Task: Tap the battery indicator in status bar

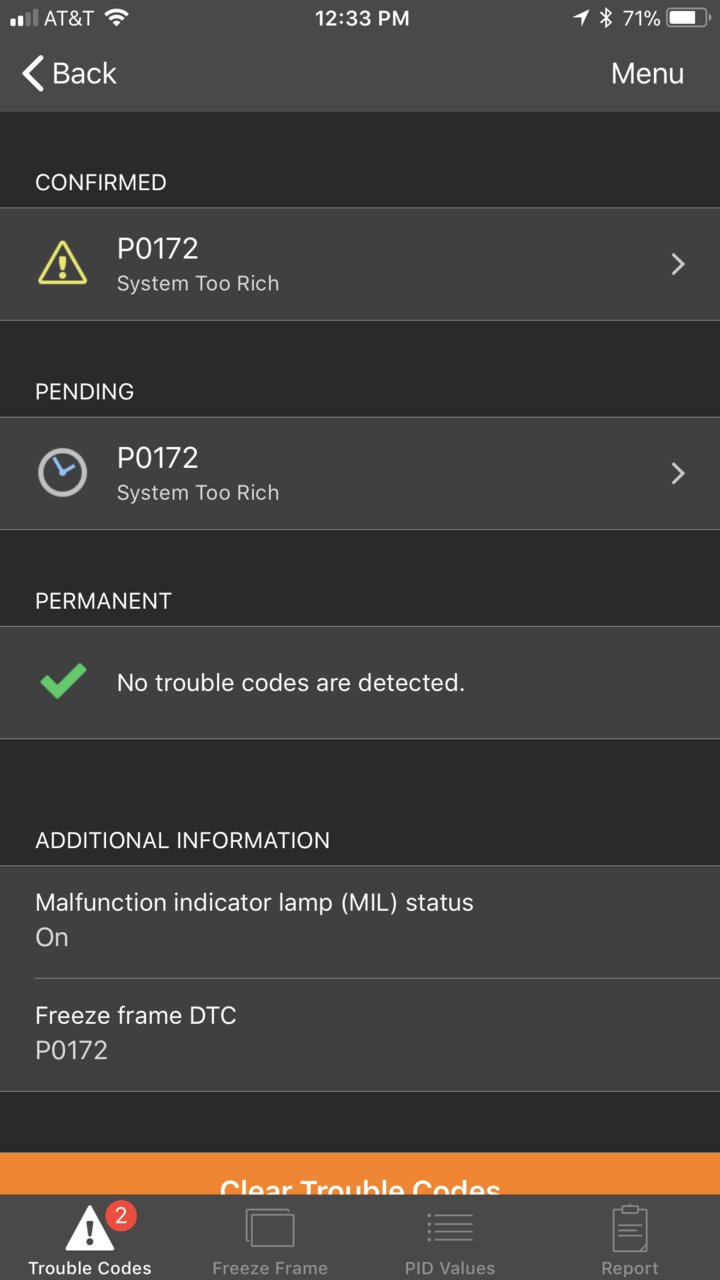Action: click(687, 17)
